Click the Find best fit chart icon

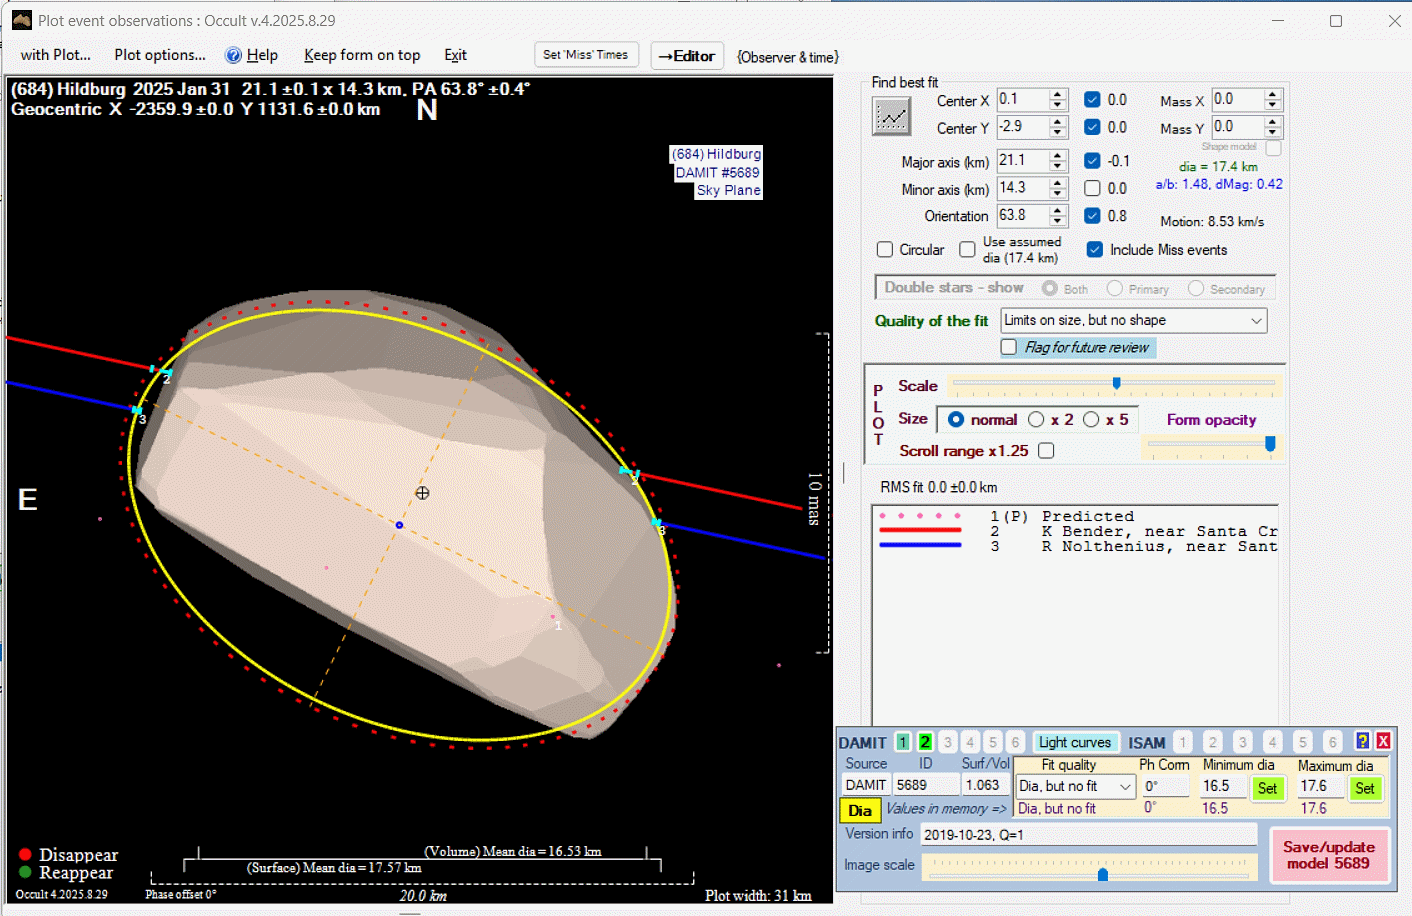pos(891,117)
